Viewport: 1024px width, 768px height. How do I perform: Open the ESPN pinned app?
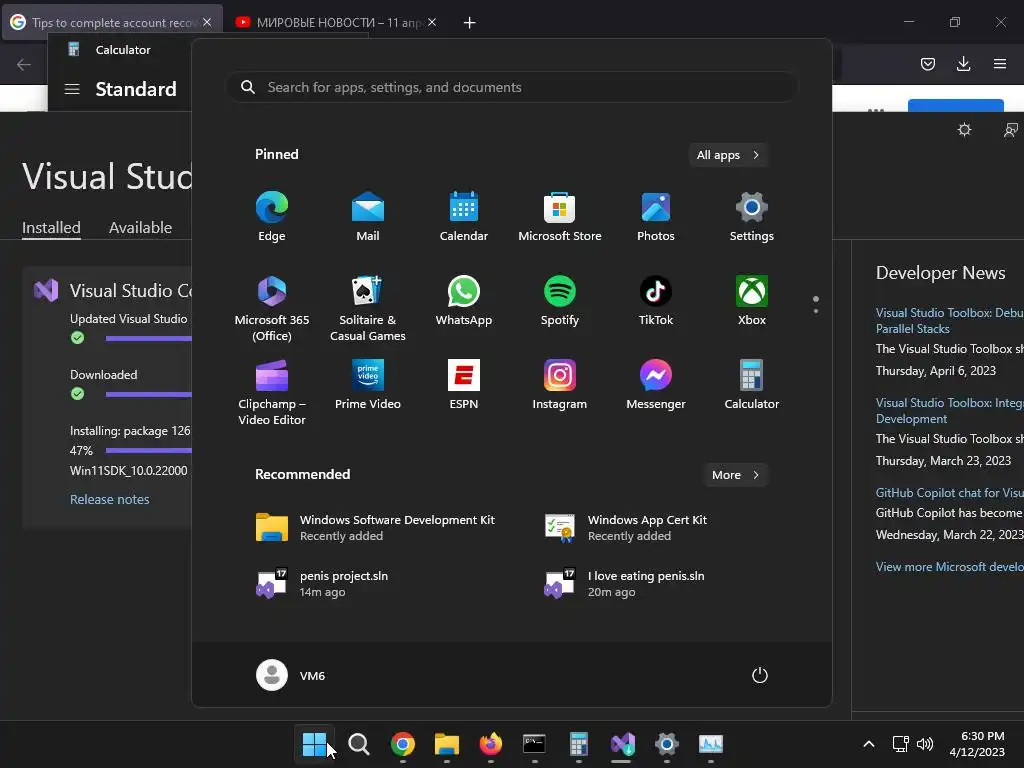coord(464,385)
